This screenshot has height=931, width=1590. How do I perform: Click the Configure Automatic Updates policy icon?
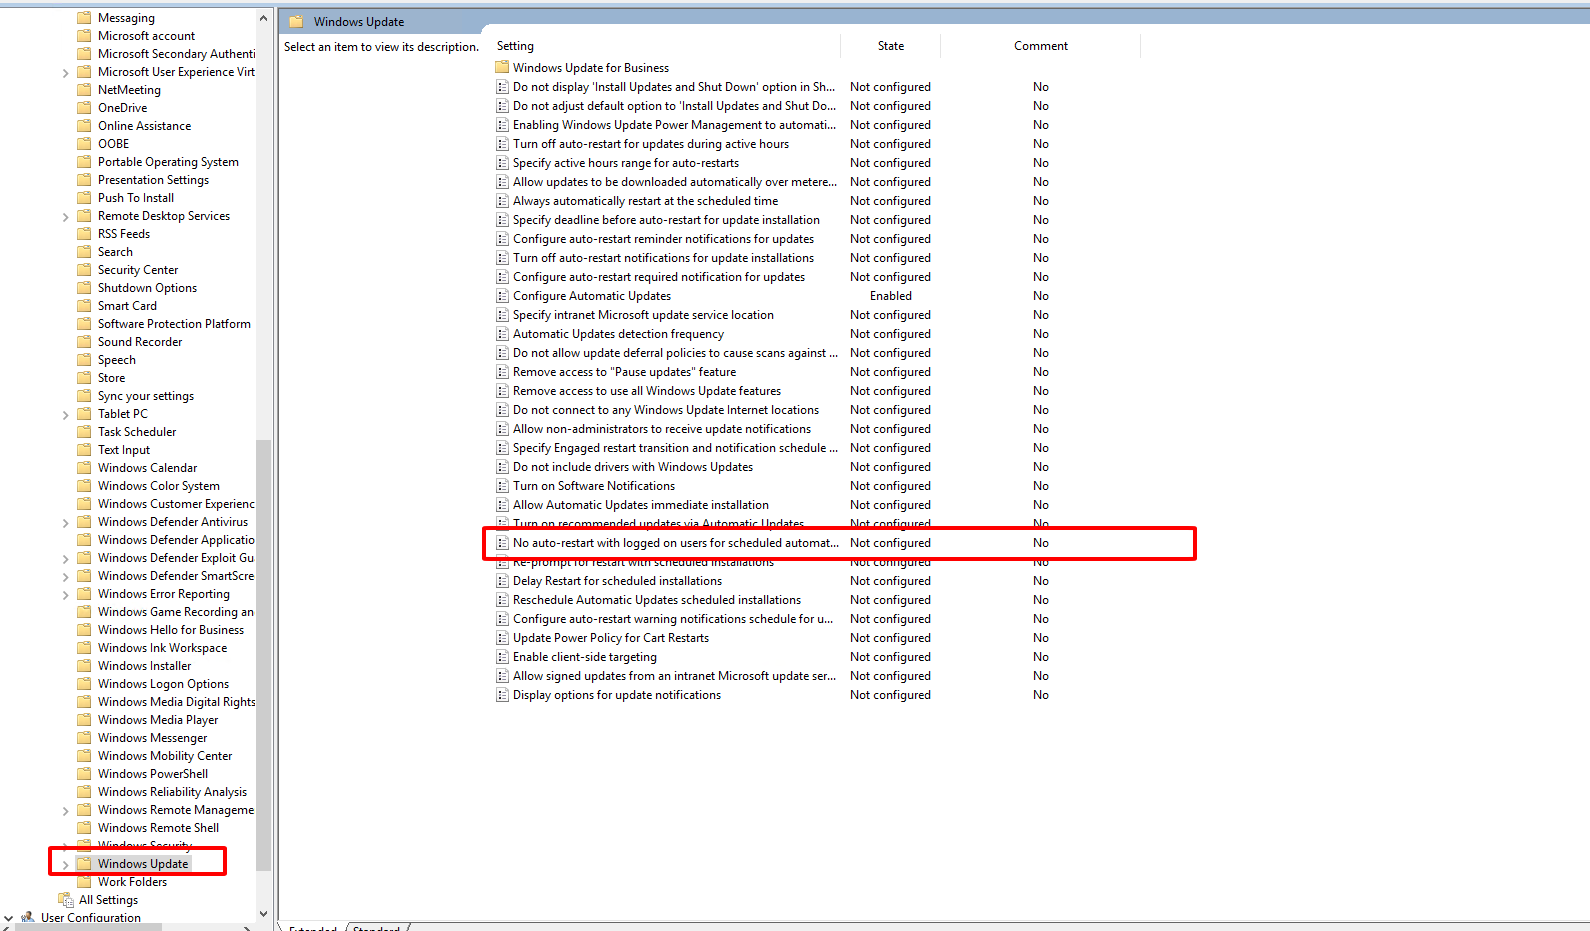pyautogui.click(x=502, y=296)
